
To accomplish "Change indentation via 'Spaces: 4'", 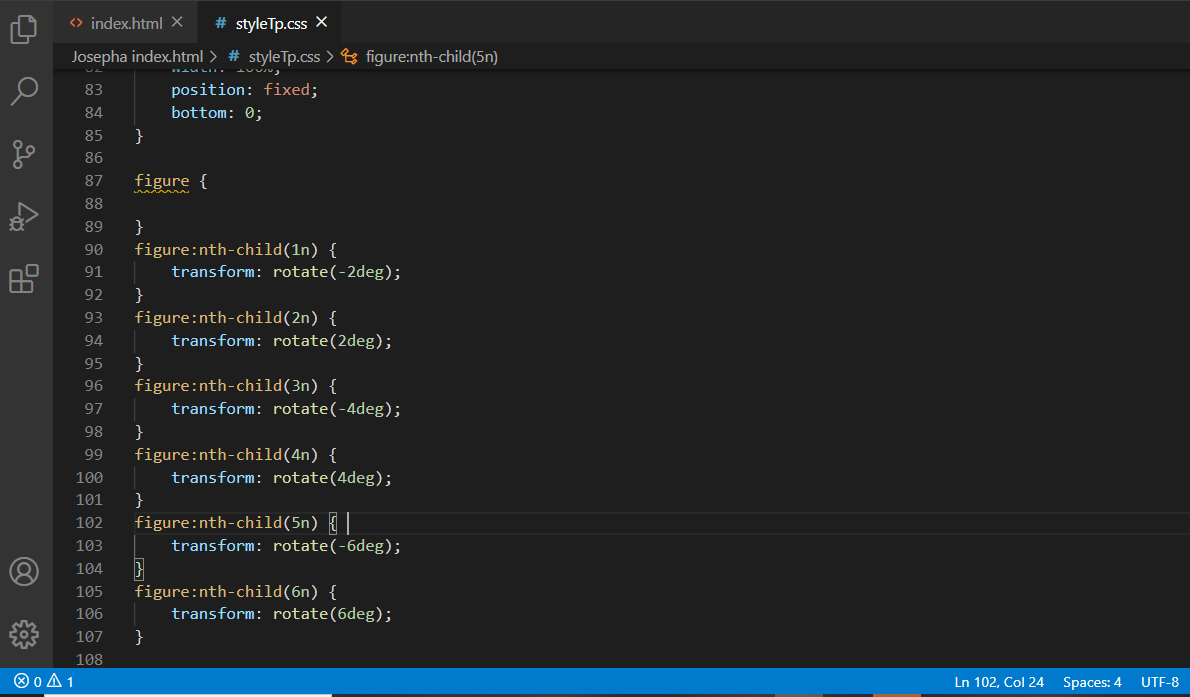I will [x=1092, y=682].
